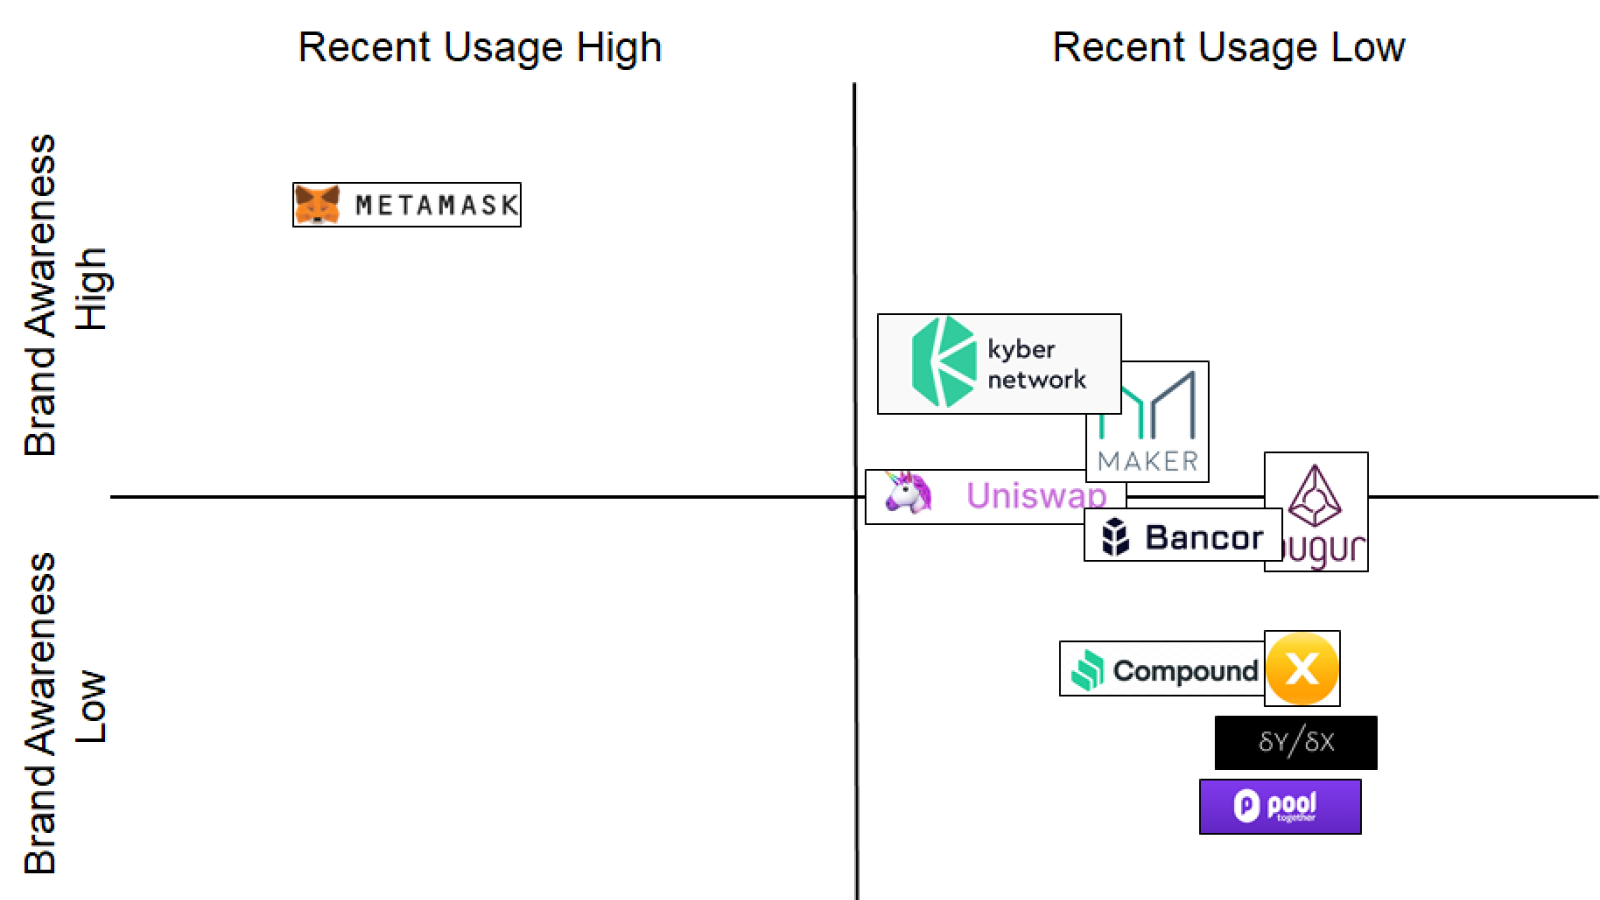The image size is (1600, 900).
Task: Select the Maker logo box
Action: (1148, 422)
